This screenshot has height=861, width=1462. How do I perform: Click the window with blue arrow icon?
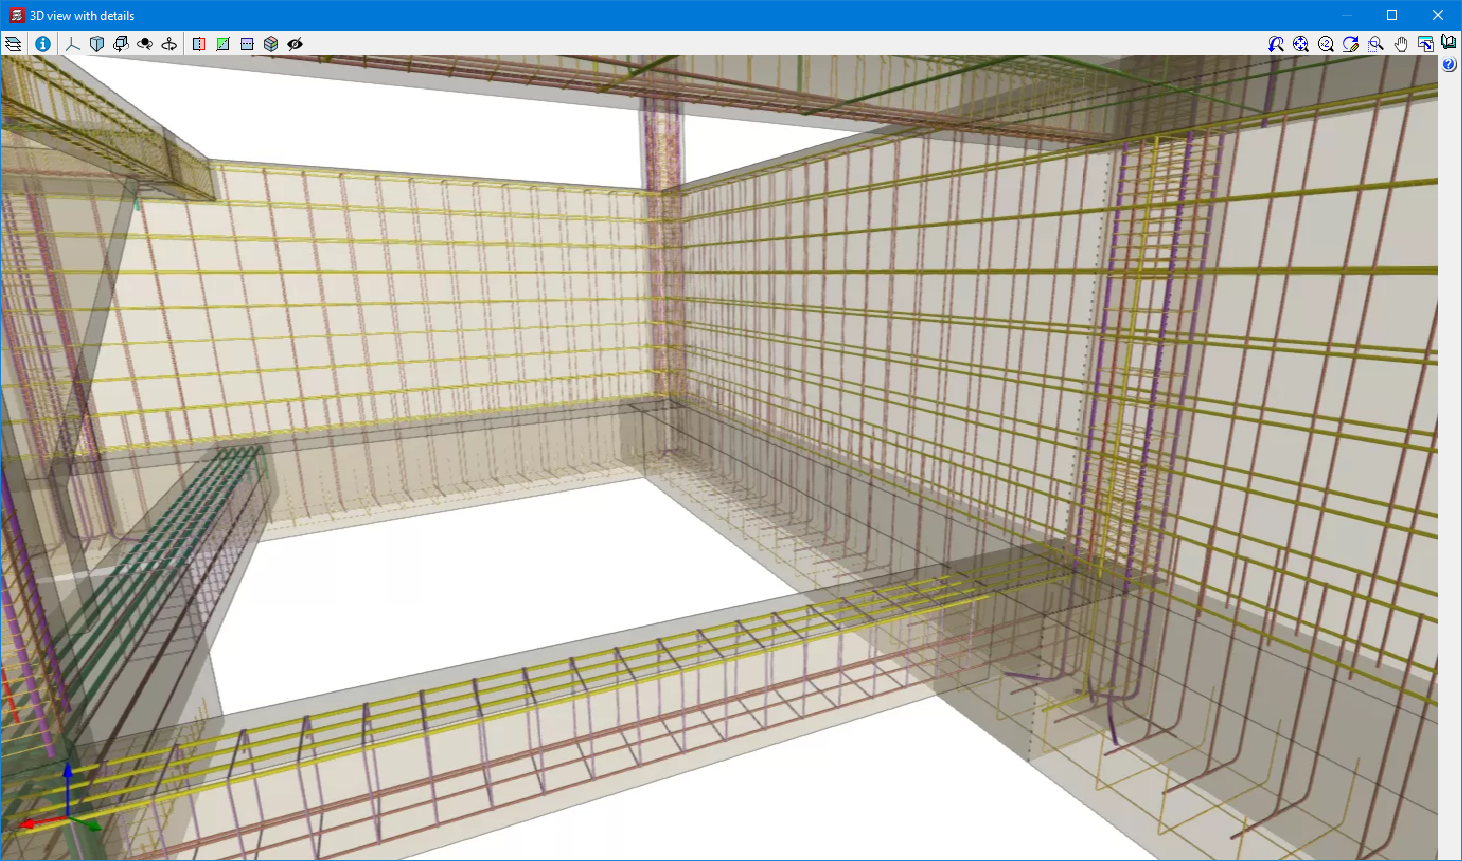click(1426, 44)
